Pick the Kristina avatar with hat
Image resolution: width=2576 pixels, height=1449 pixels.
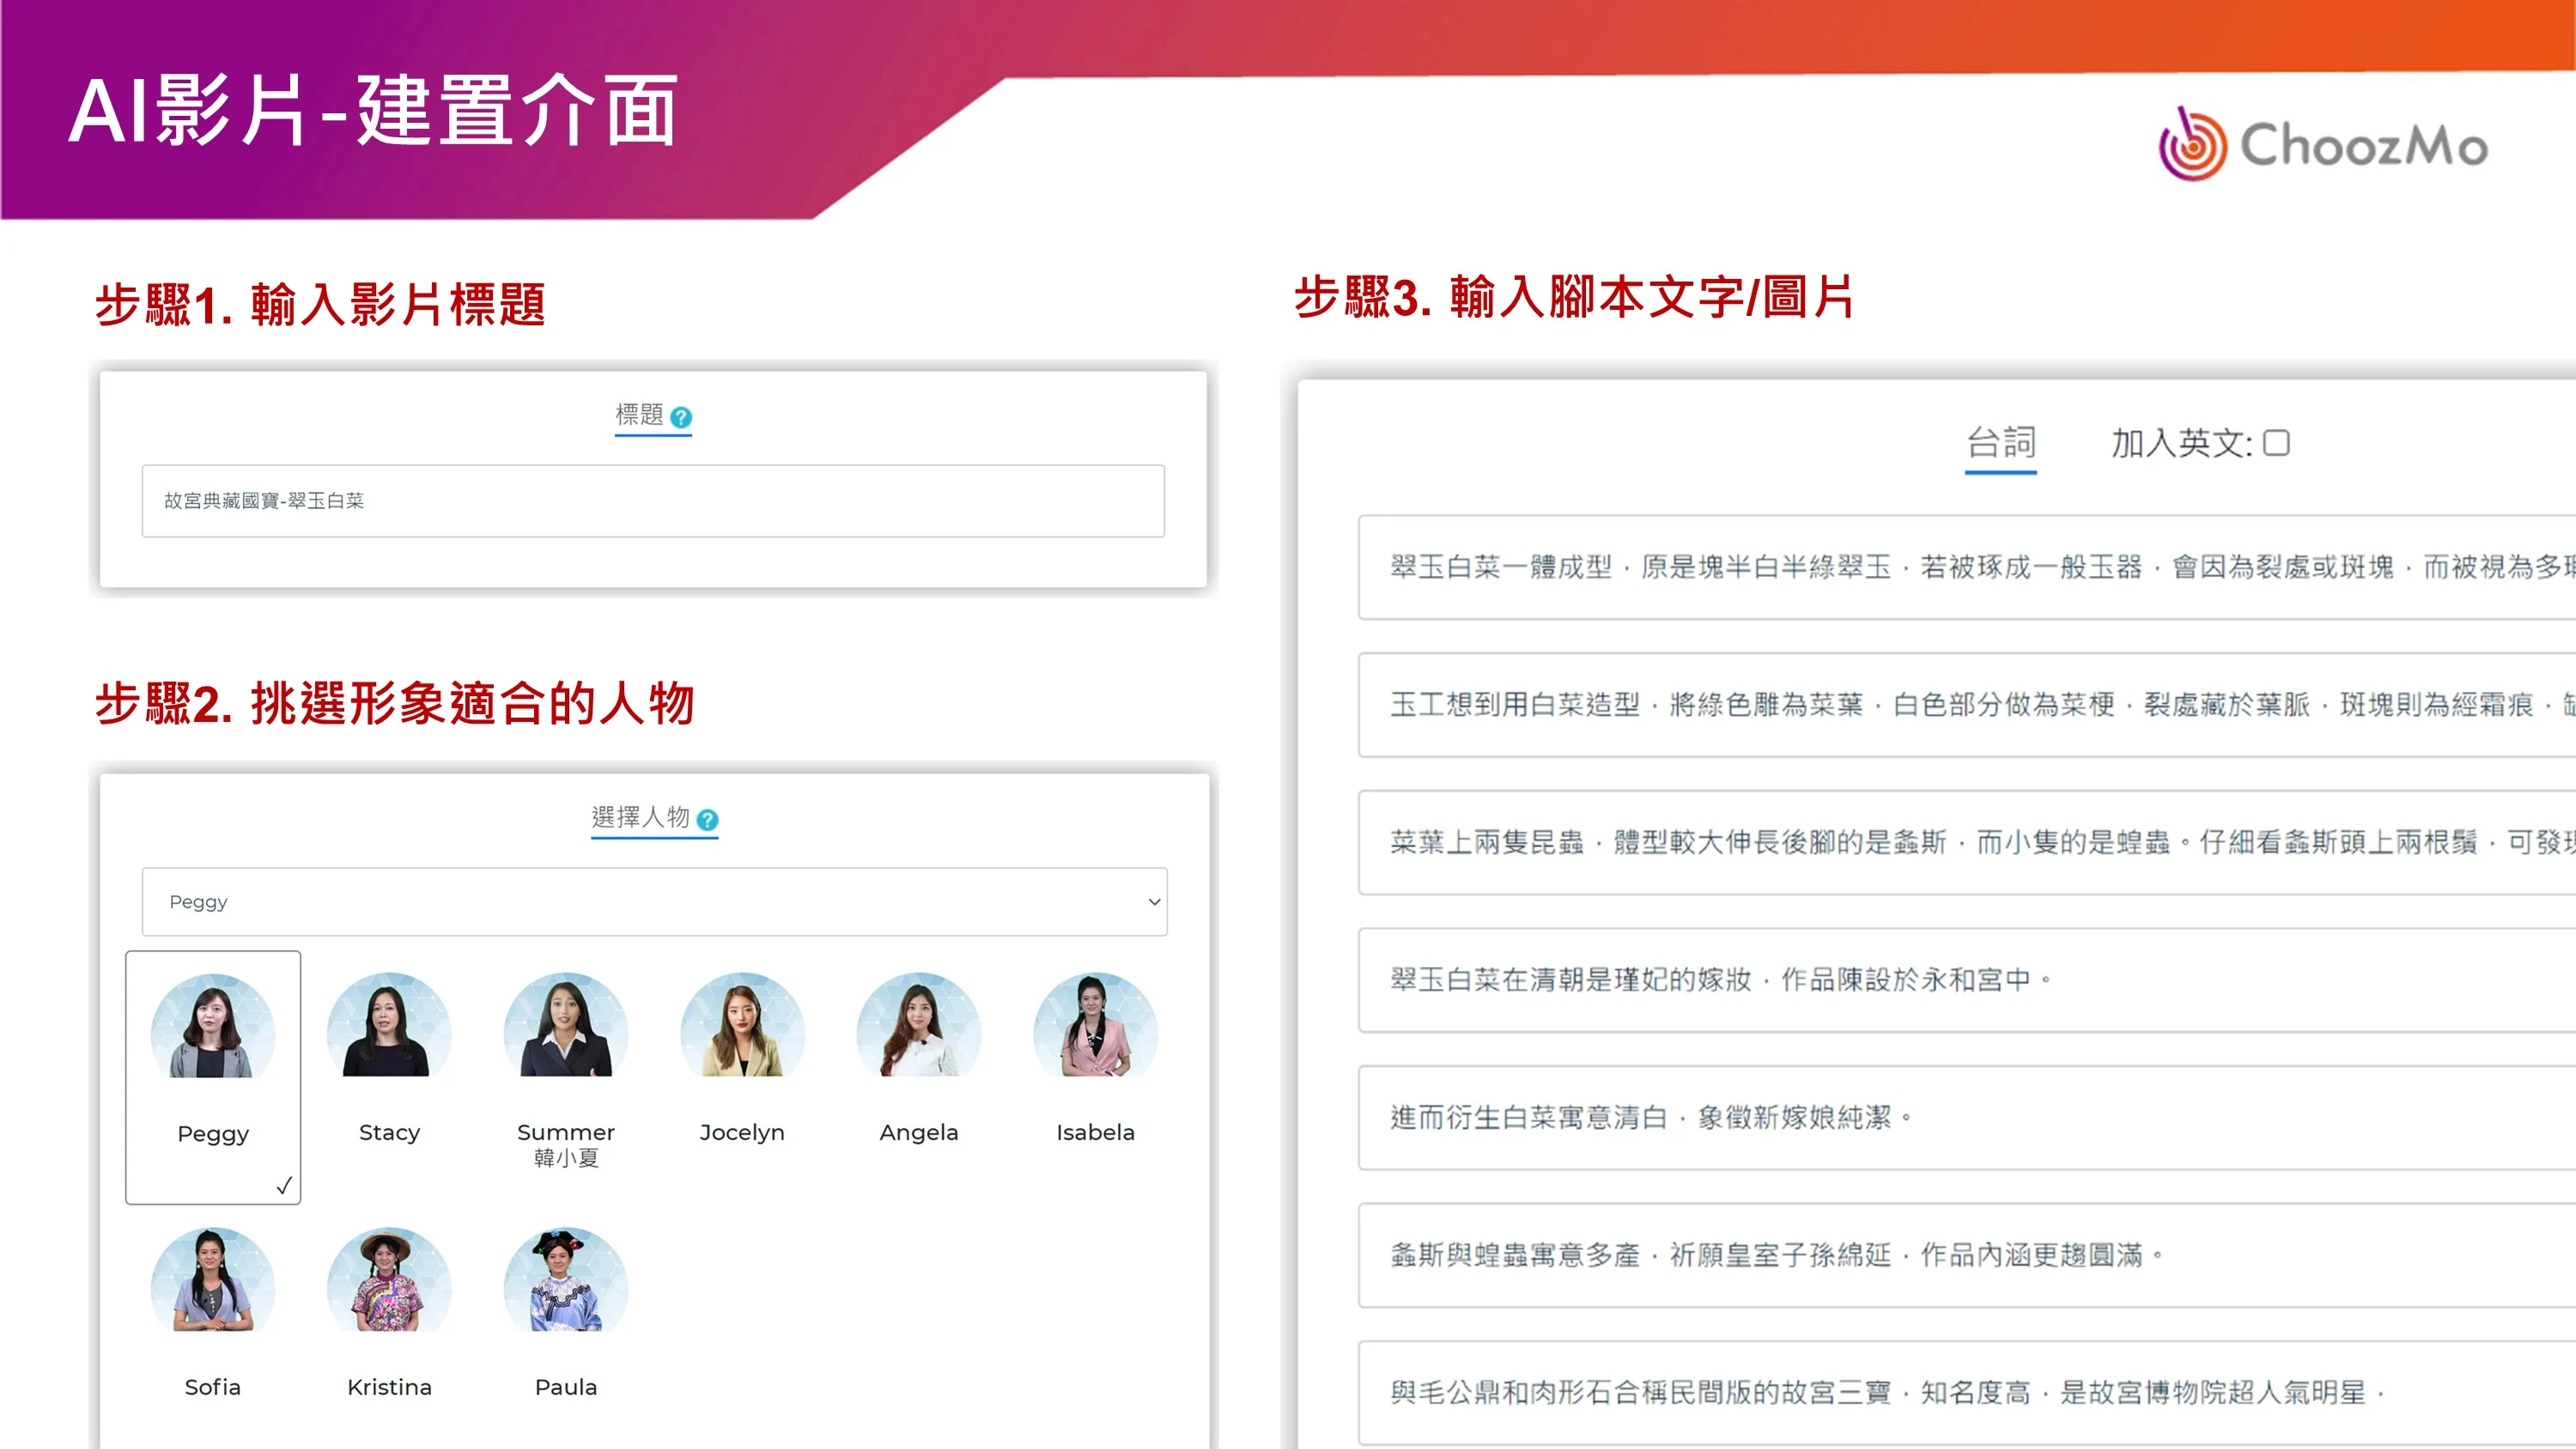pyautogui.click(x=389, y=1283)
